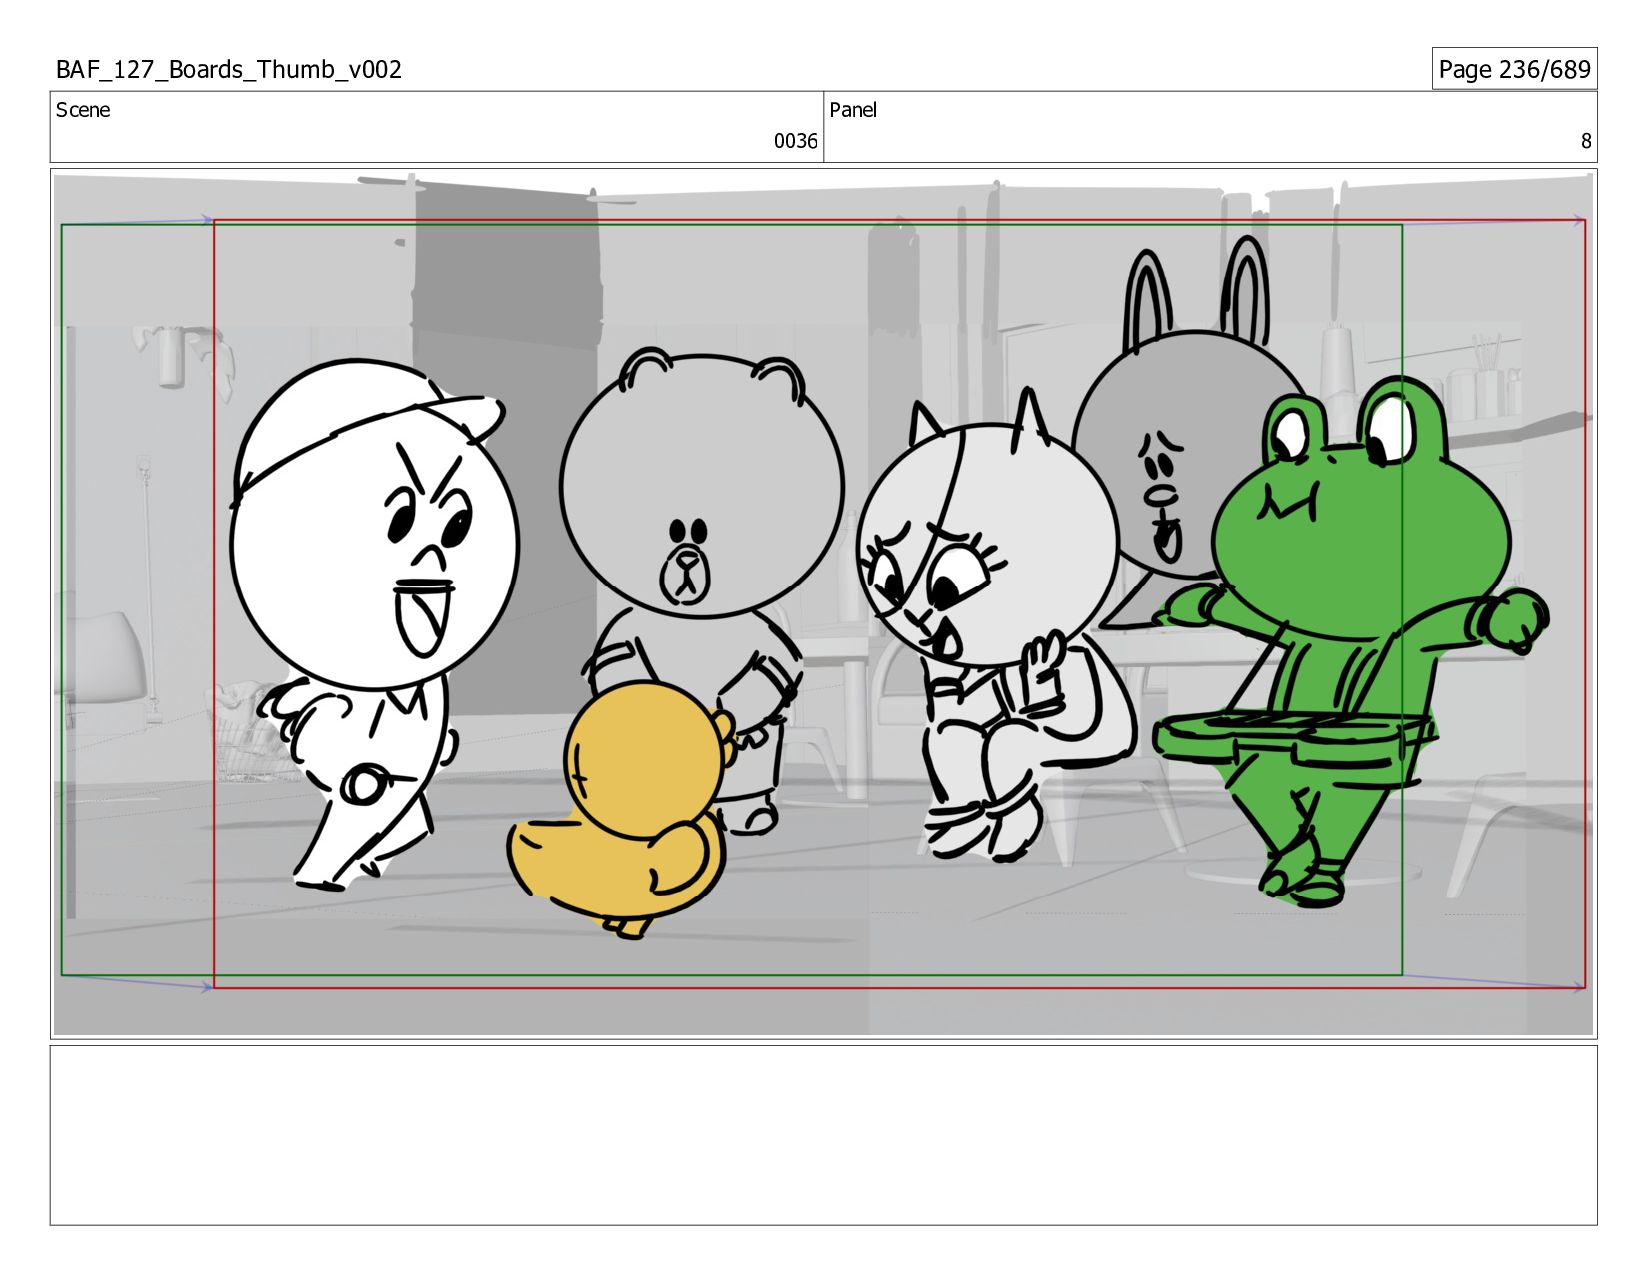The width and height of the screenshot is (1650, 1275).
Task: Click the storyboard panel image
Action: click(x=823, y=604)
